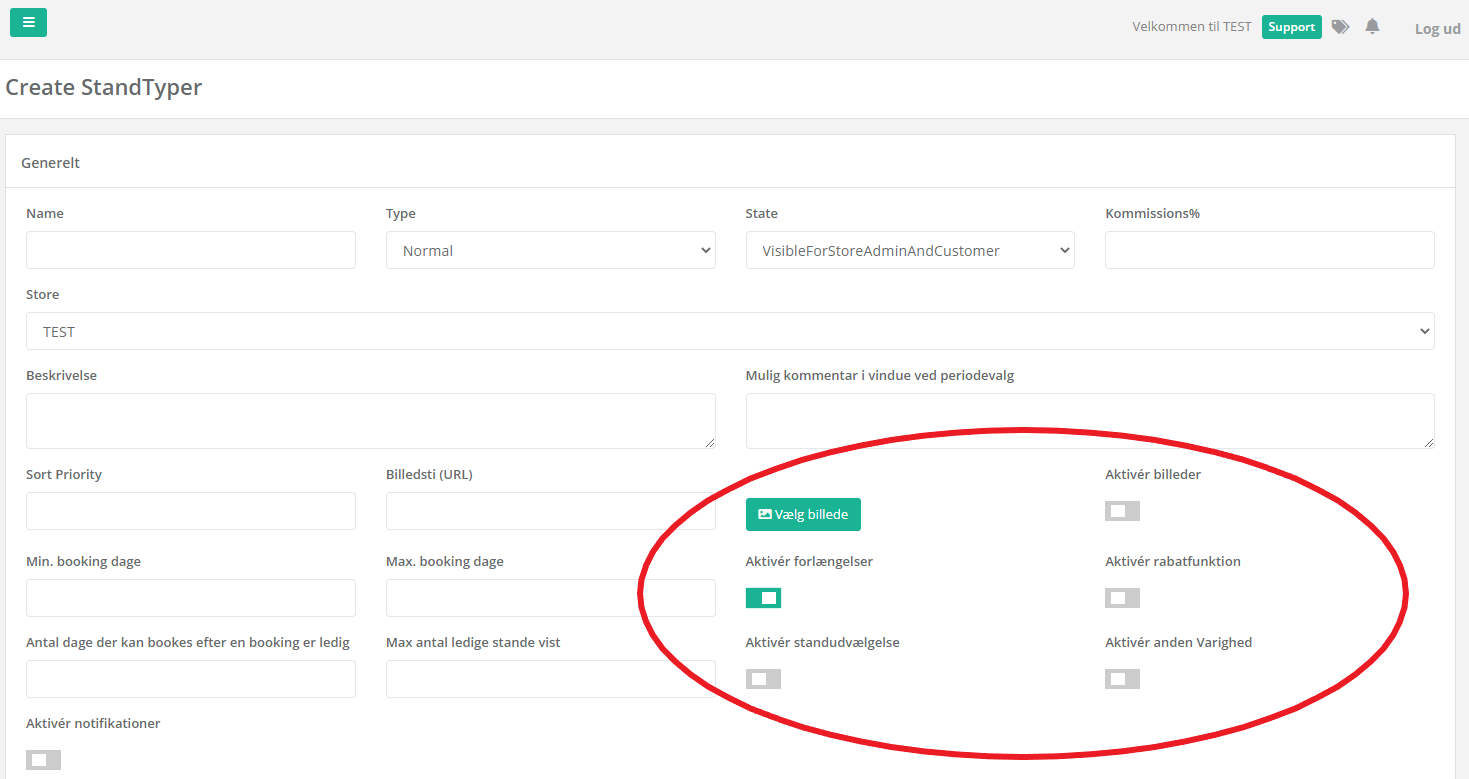Click the tags icon in header
1469x779 pixels.
tap(1340, 27)
